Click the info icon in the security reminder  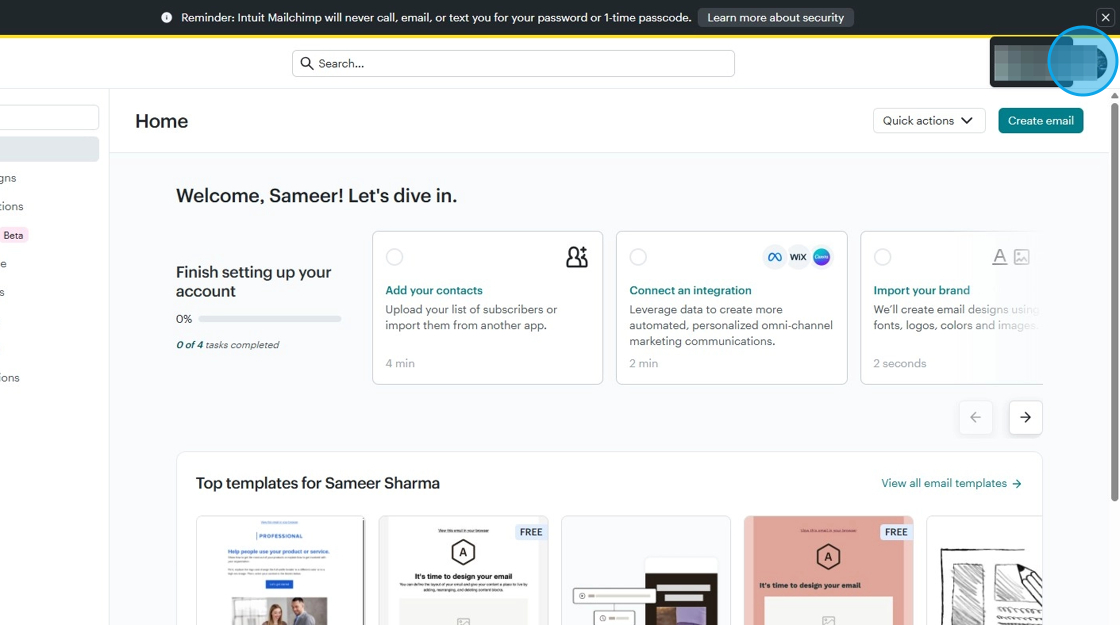pos(166,18)
